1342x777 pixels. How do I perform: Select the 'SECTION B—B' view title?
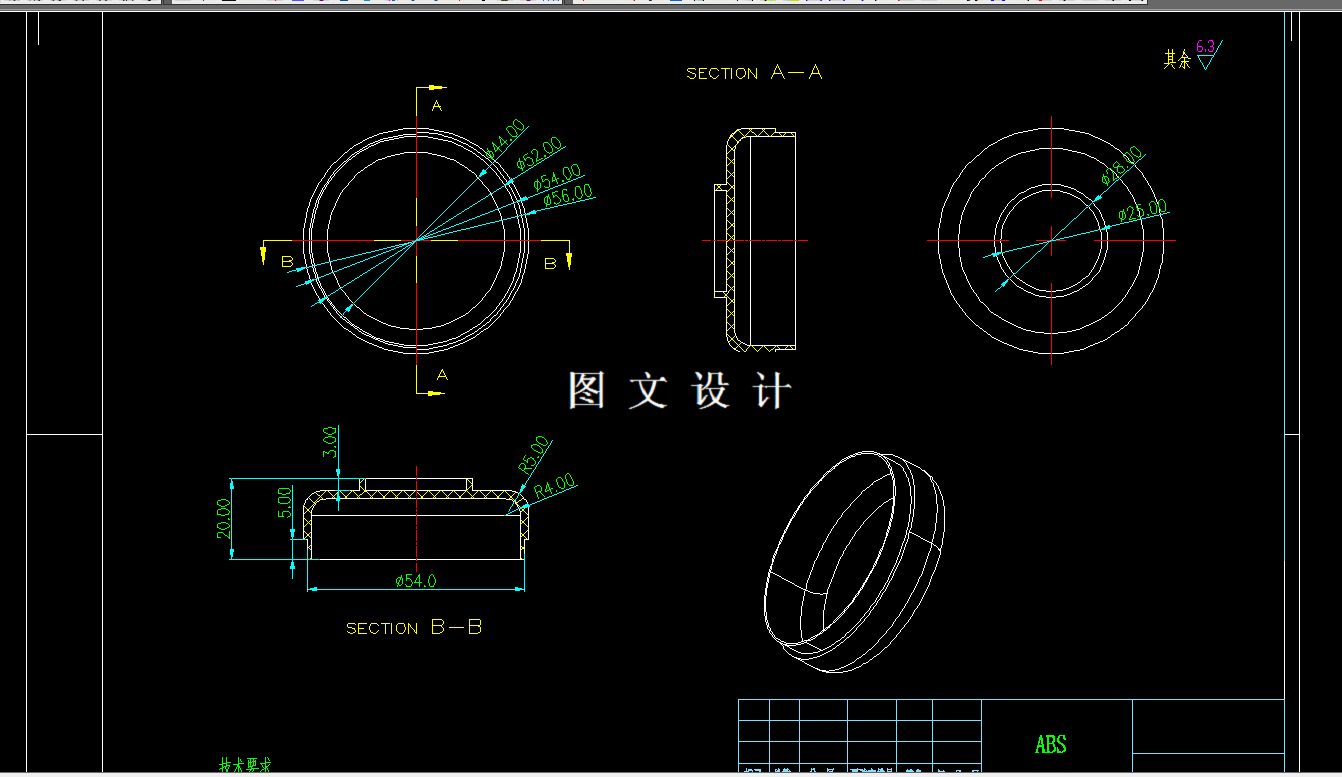(414, 628)
